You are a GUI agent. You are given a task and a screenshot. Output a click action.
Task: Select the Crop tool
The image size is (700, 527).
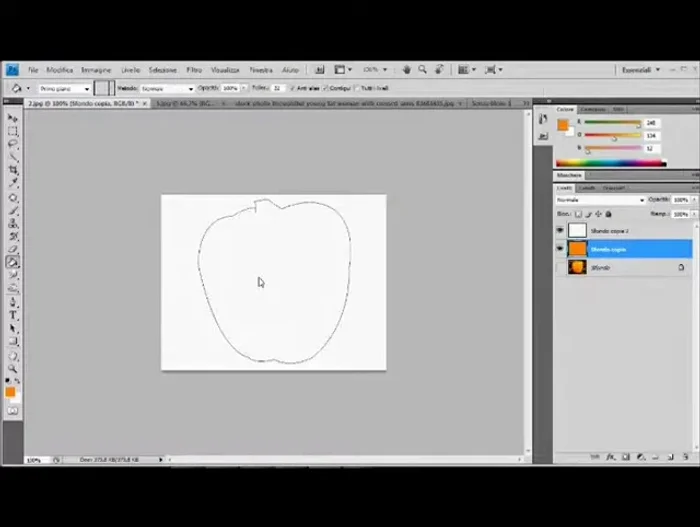[13, 170]
